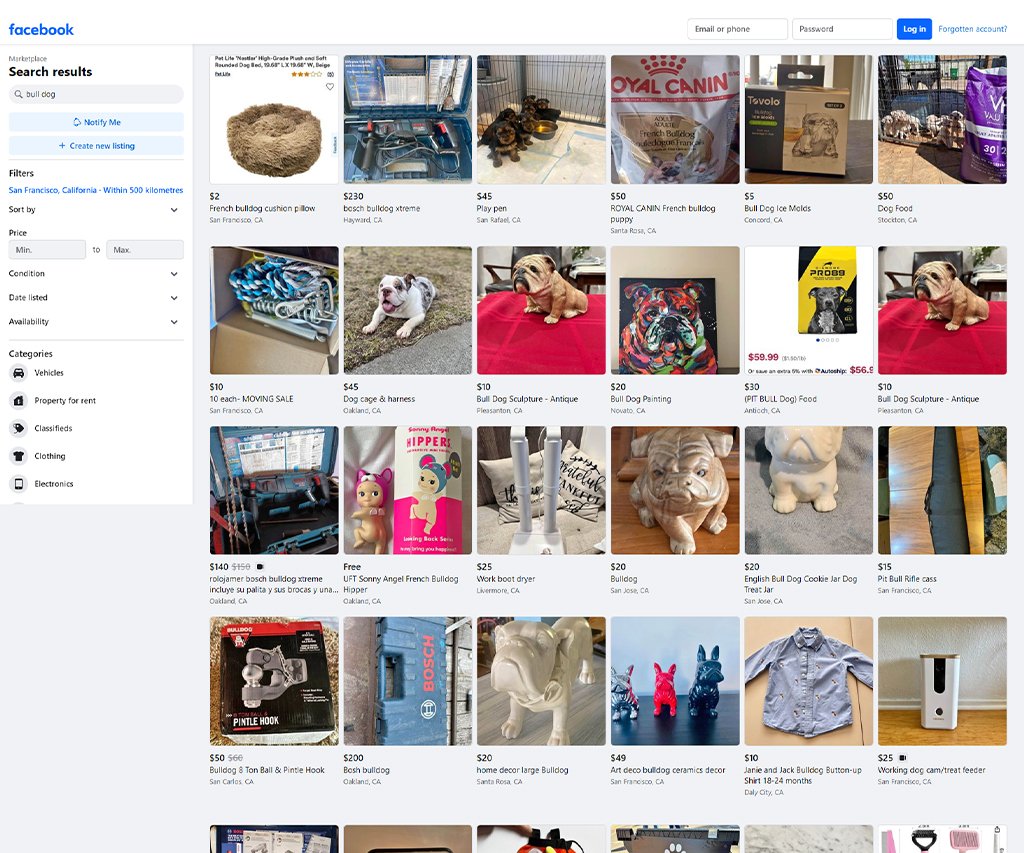The width and height of the screenshot is (1024, 853).
Task: Open the Dog Food $50 listing
Action: coord(942,120)
